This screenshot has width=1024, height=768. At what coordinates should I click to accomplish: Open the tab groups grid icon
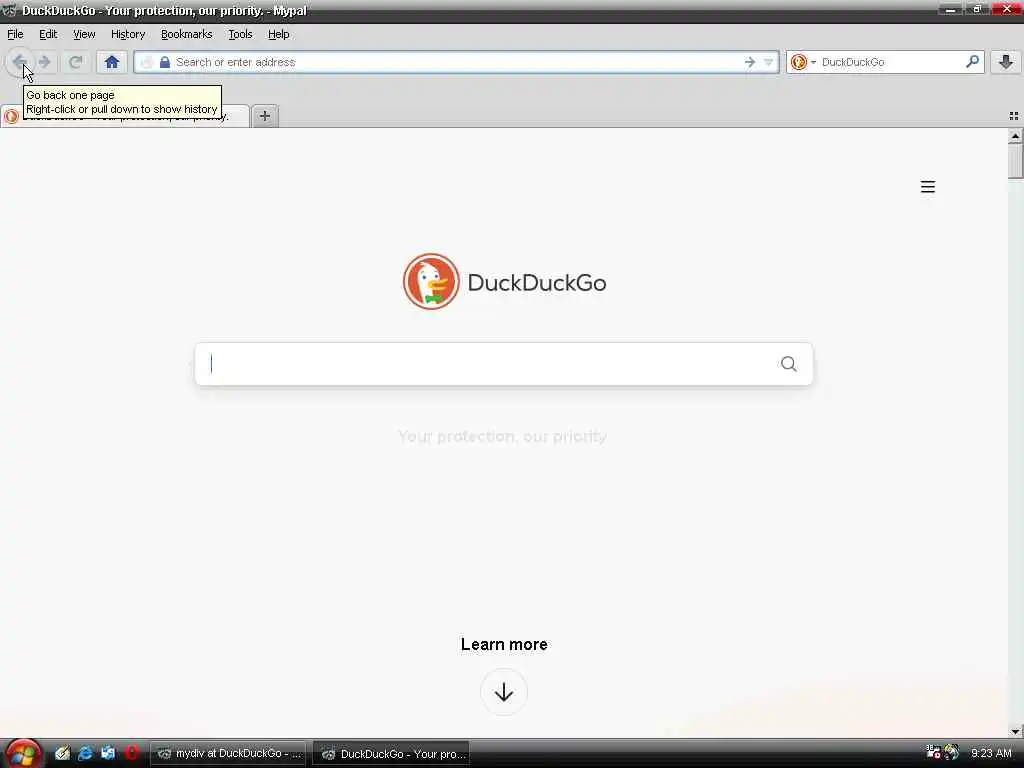[1014, 116]
